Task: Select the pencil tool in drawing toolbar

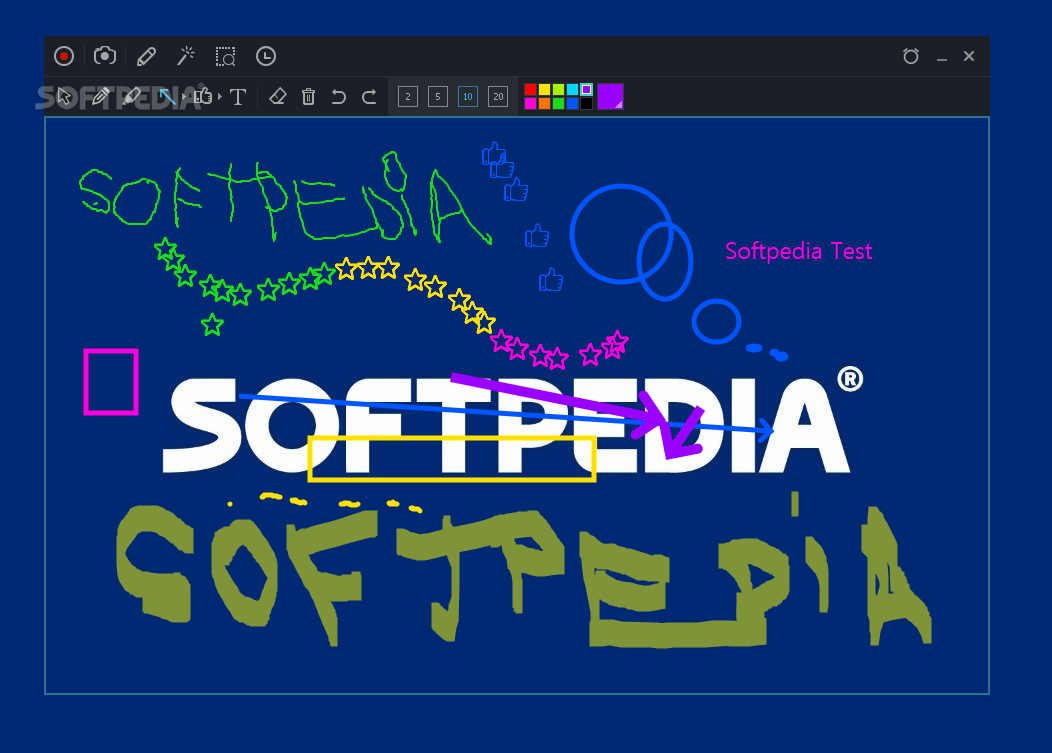Action: coord(101,97)
